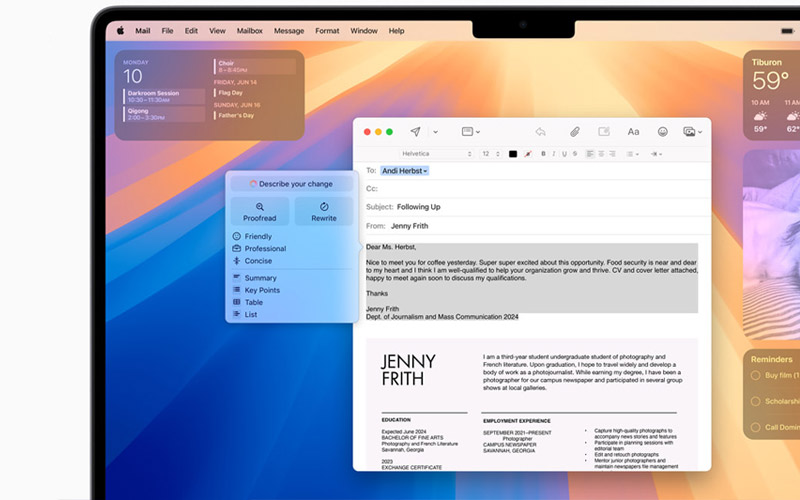Image resolution: width=800 pixels, height=500 pixels.
Task: Align text center
Action: (x=601, y=154)
